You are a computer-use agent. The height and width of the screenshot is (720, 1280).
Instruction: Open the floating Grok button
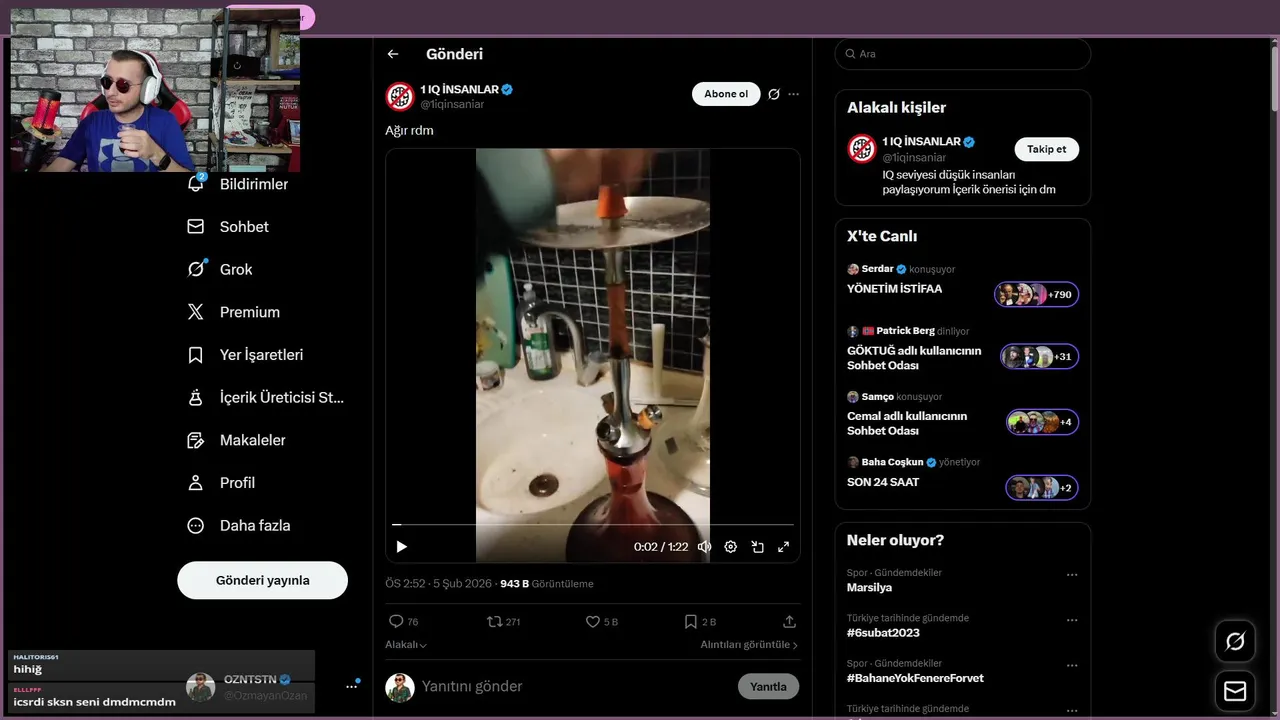tap(1235, 641)
